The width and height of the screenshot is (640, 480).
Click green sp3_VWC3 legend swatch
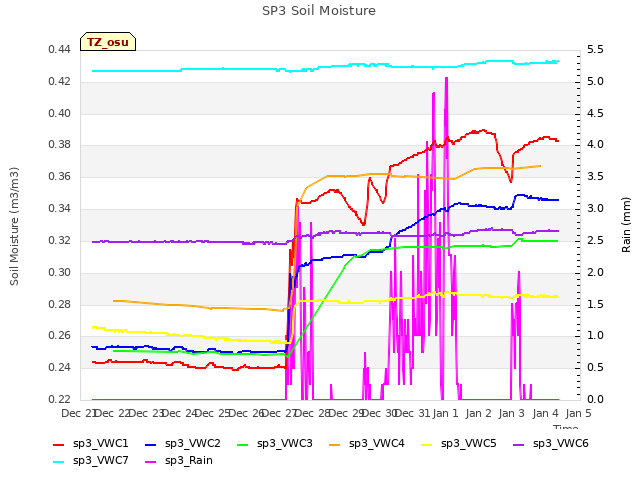point(243,445)
